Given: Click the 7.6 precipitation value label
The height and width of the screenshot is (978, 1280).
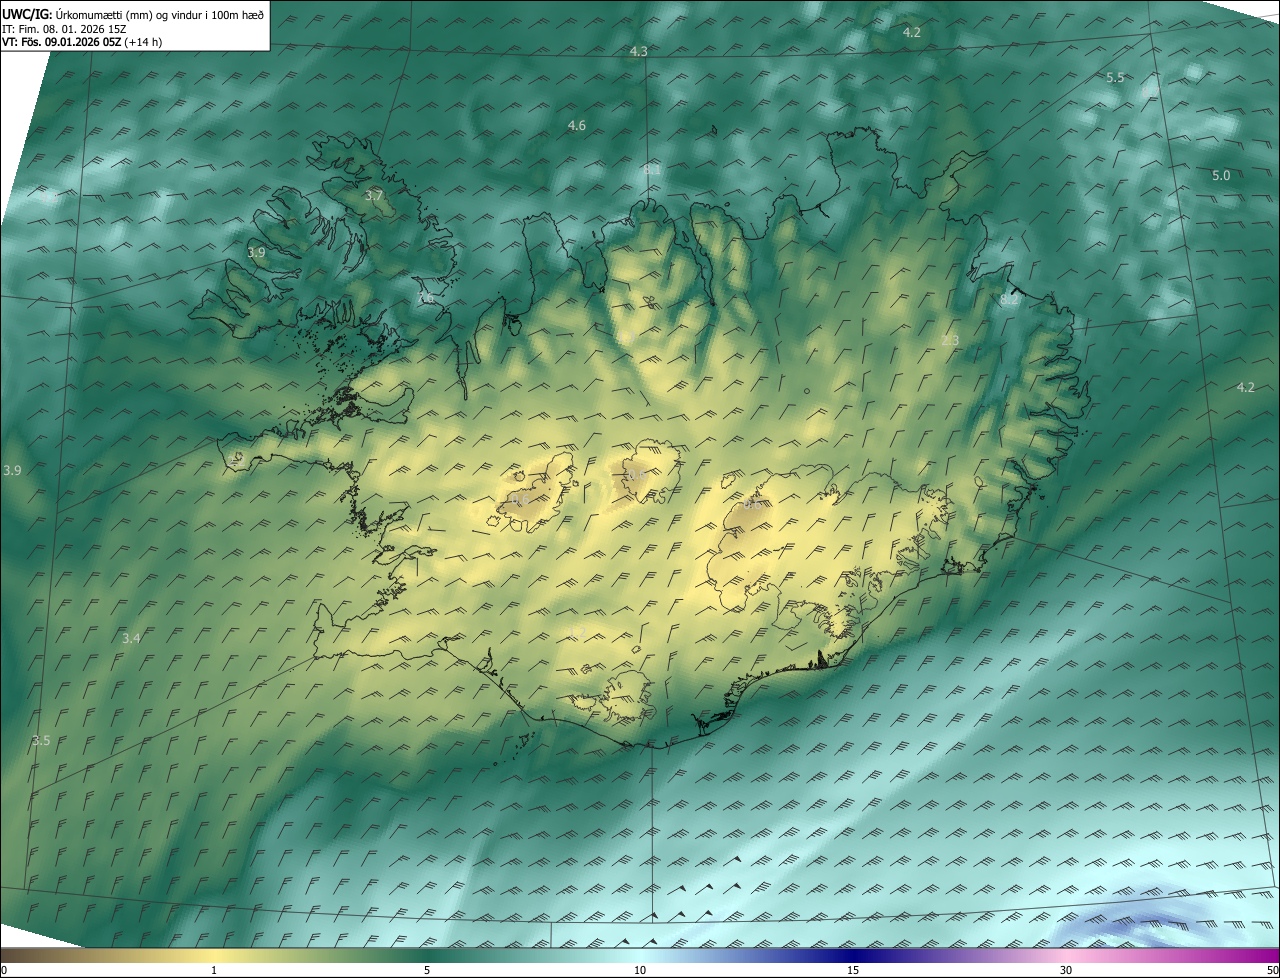Looking at the screenshot, I should (x=426, y=298).
